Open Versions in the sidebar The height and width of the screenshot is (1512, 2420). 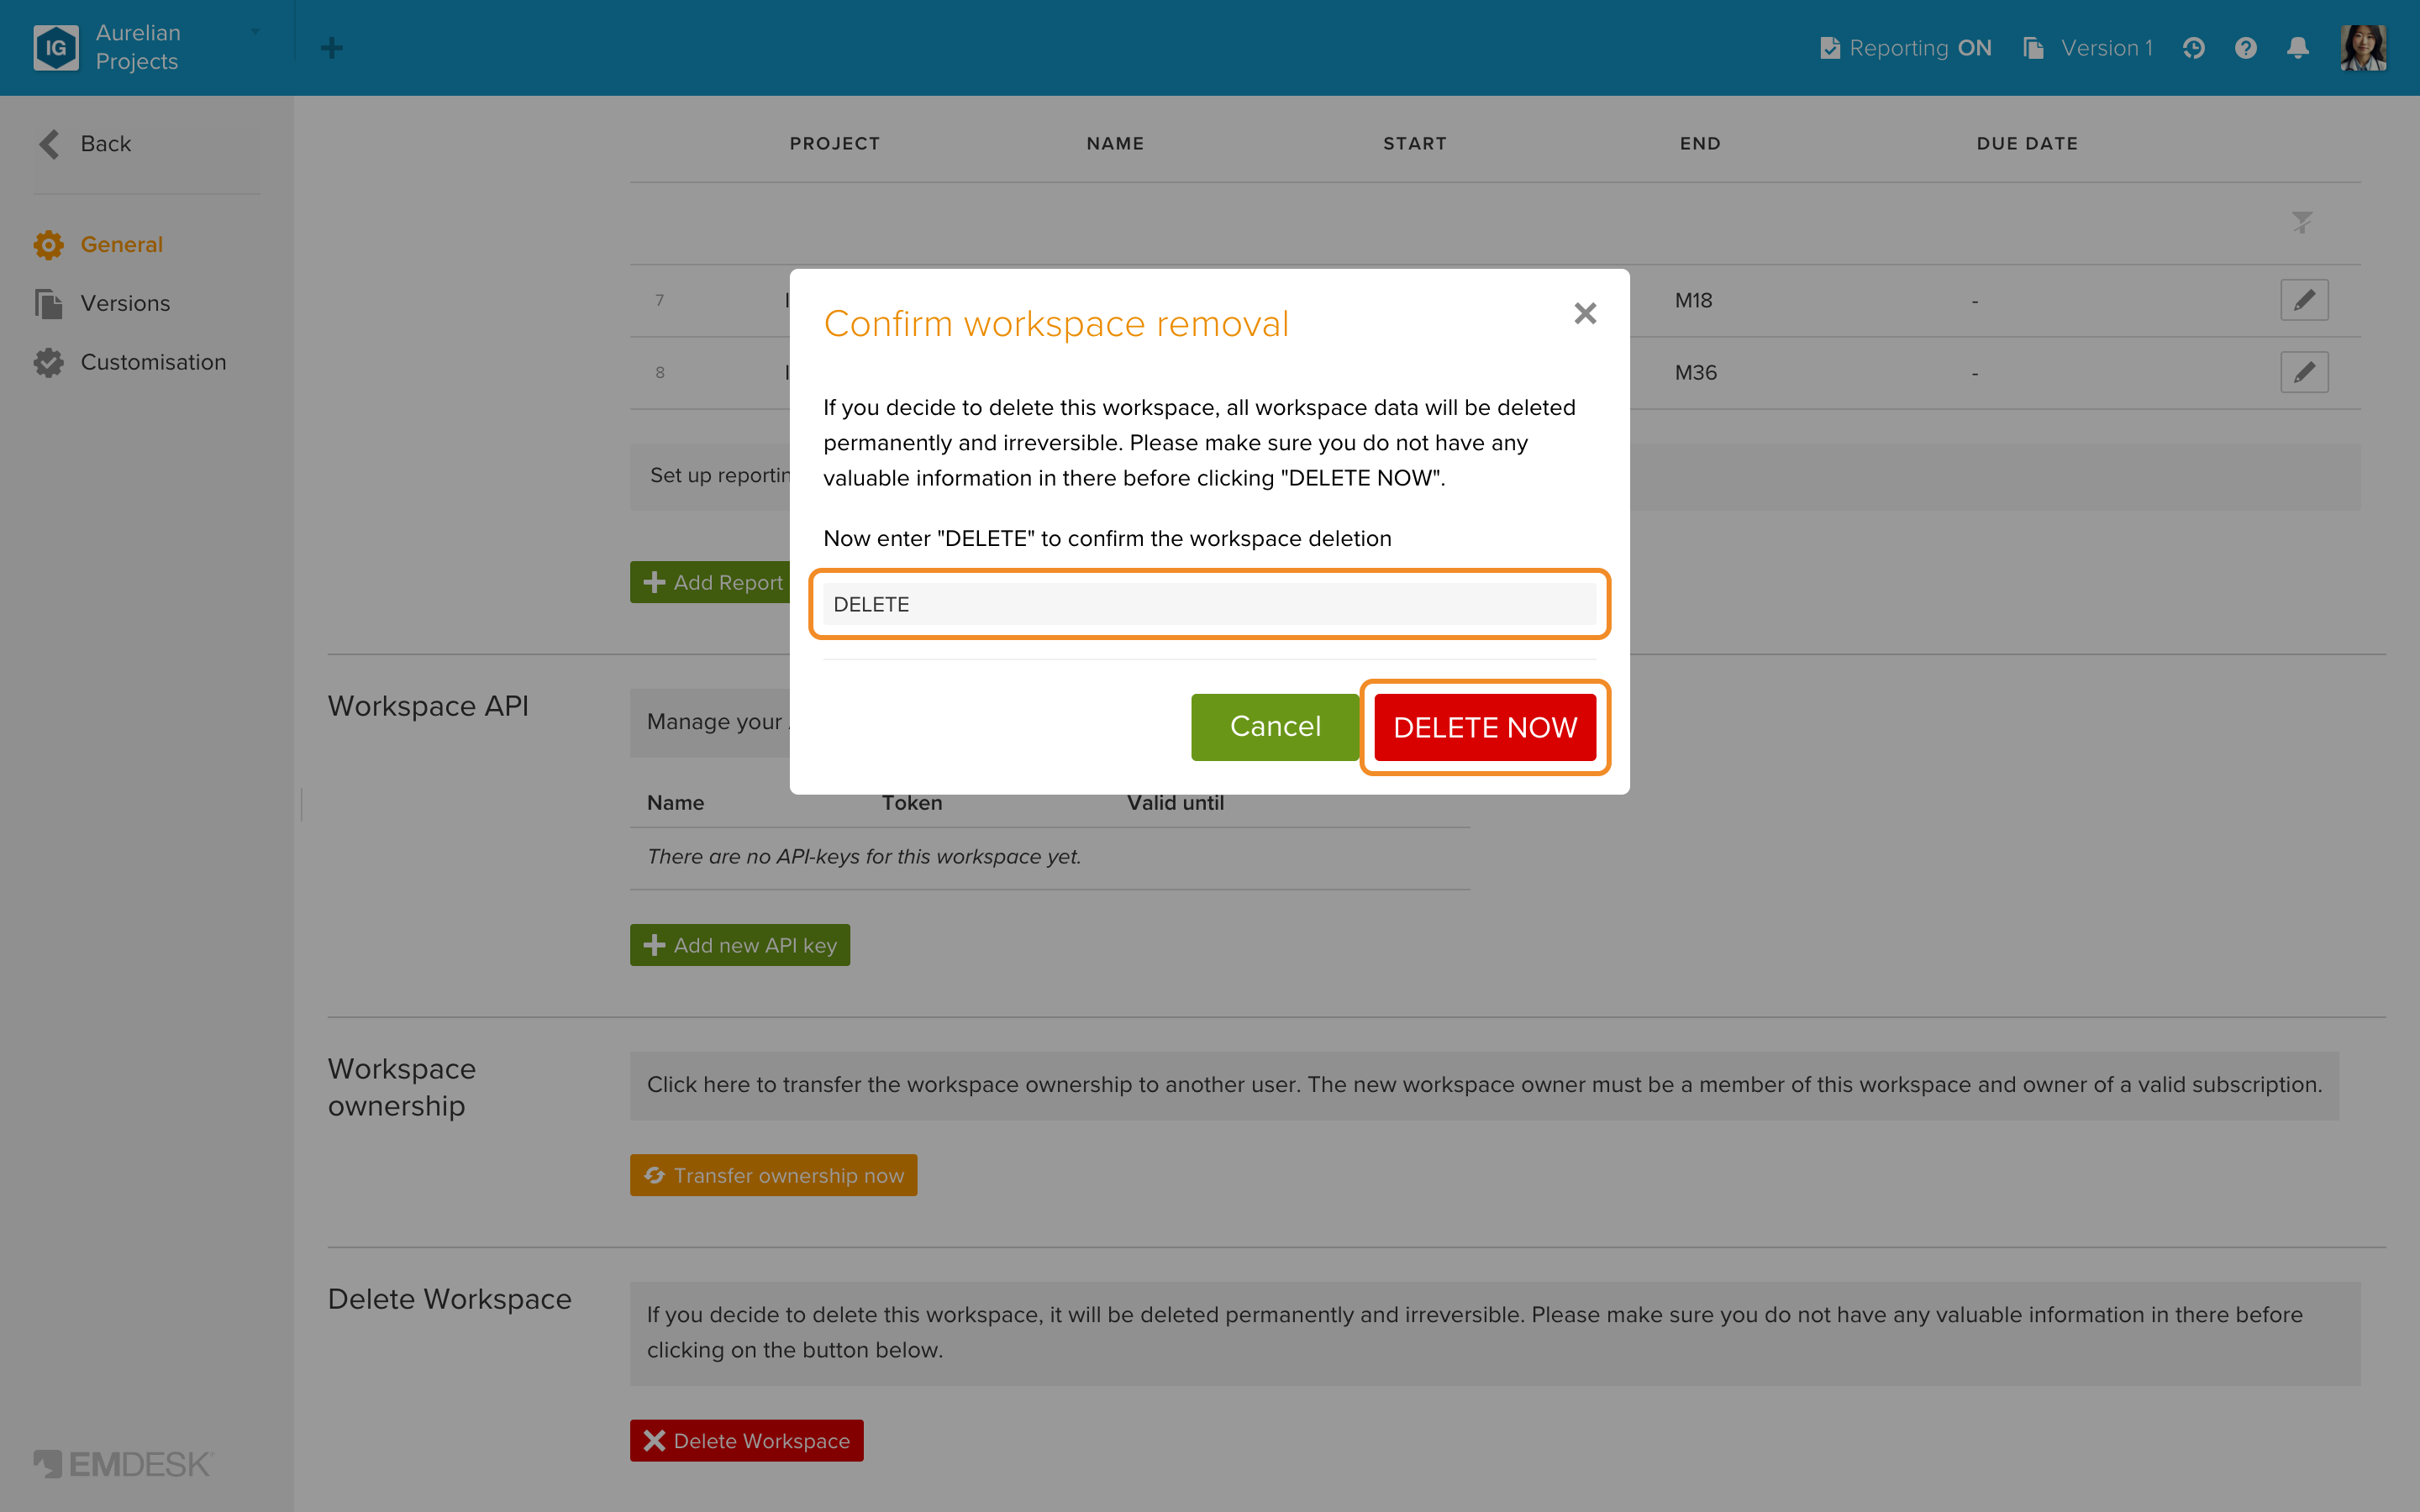(102, 303)
